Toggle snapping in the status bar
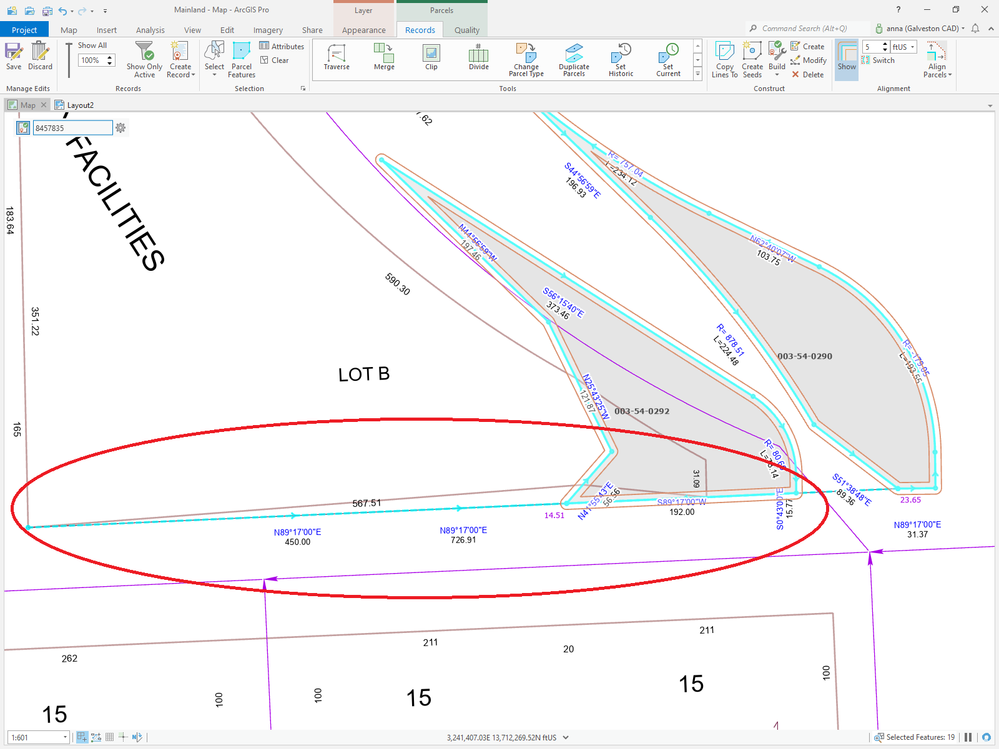 (x=82, y=738)
